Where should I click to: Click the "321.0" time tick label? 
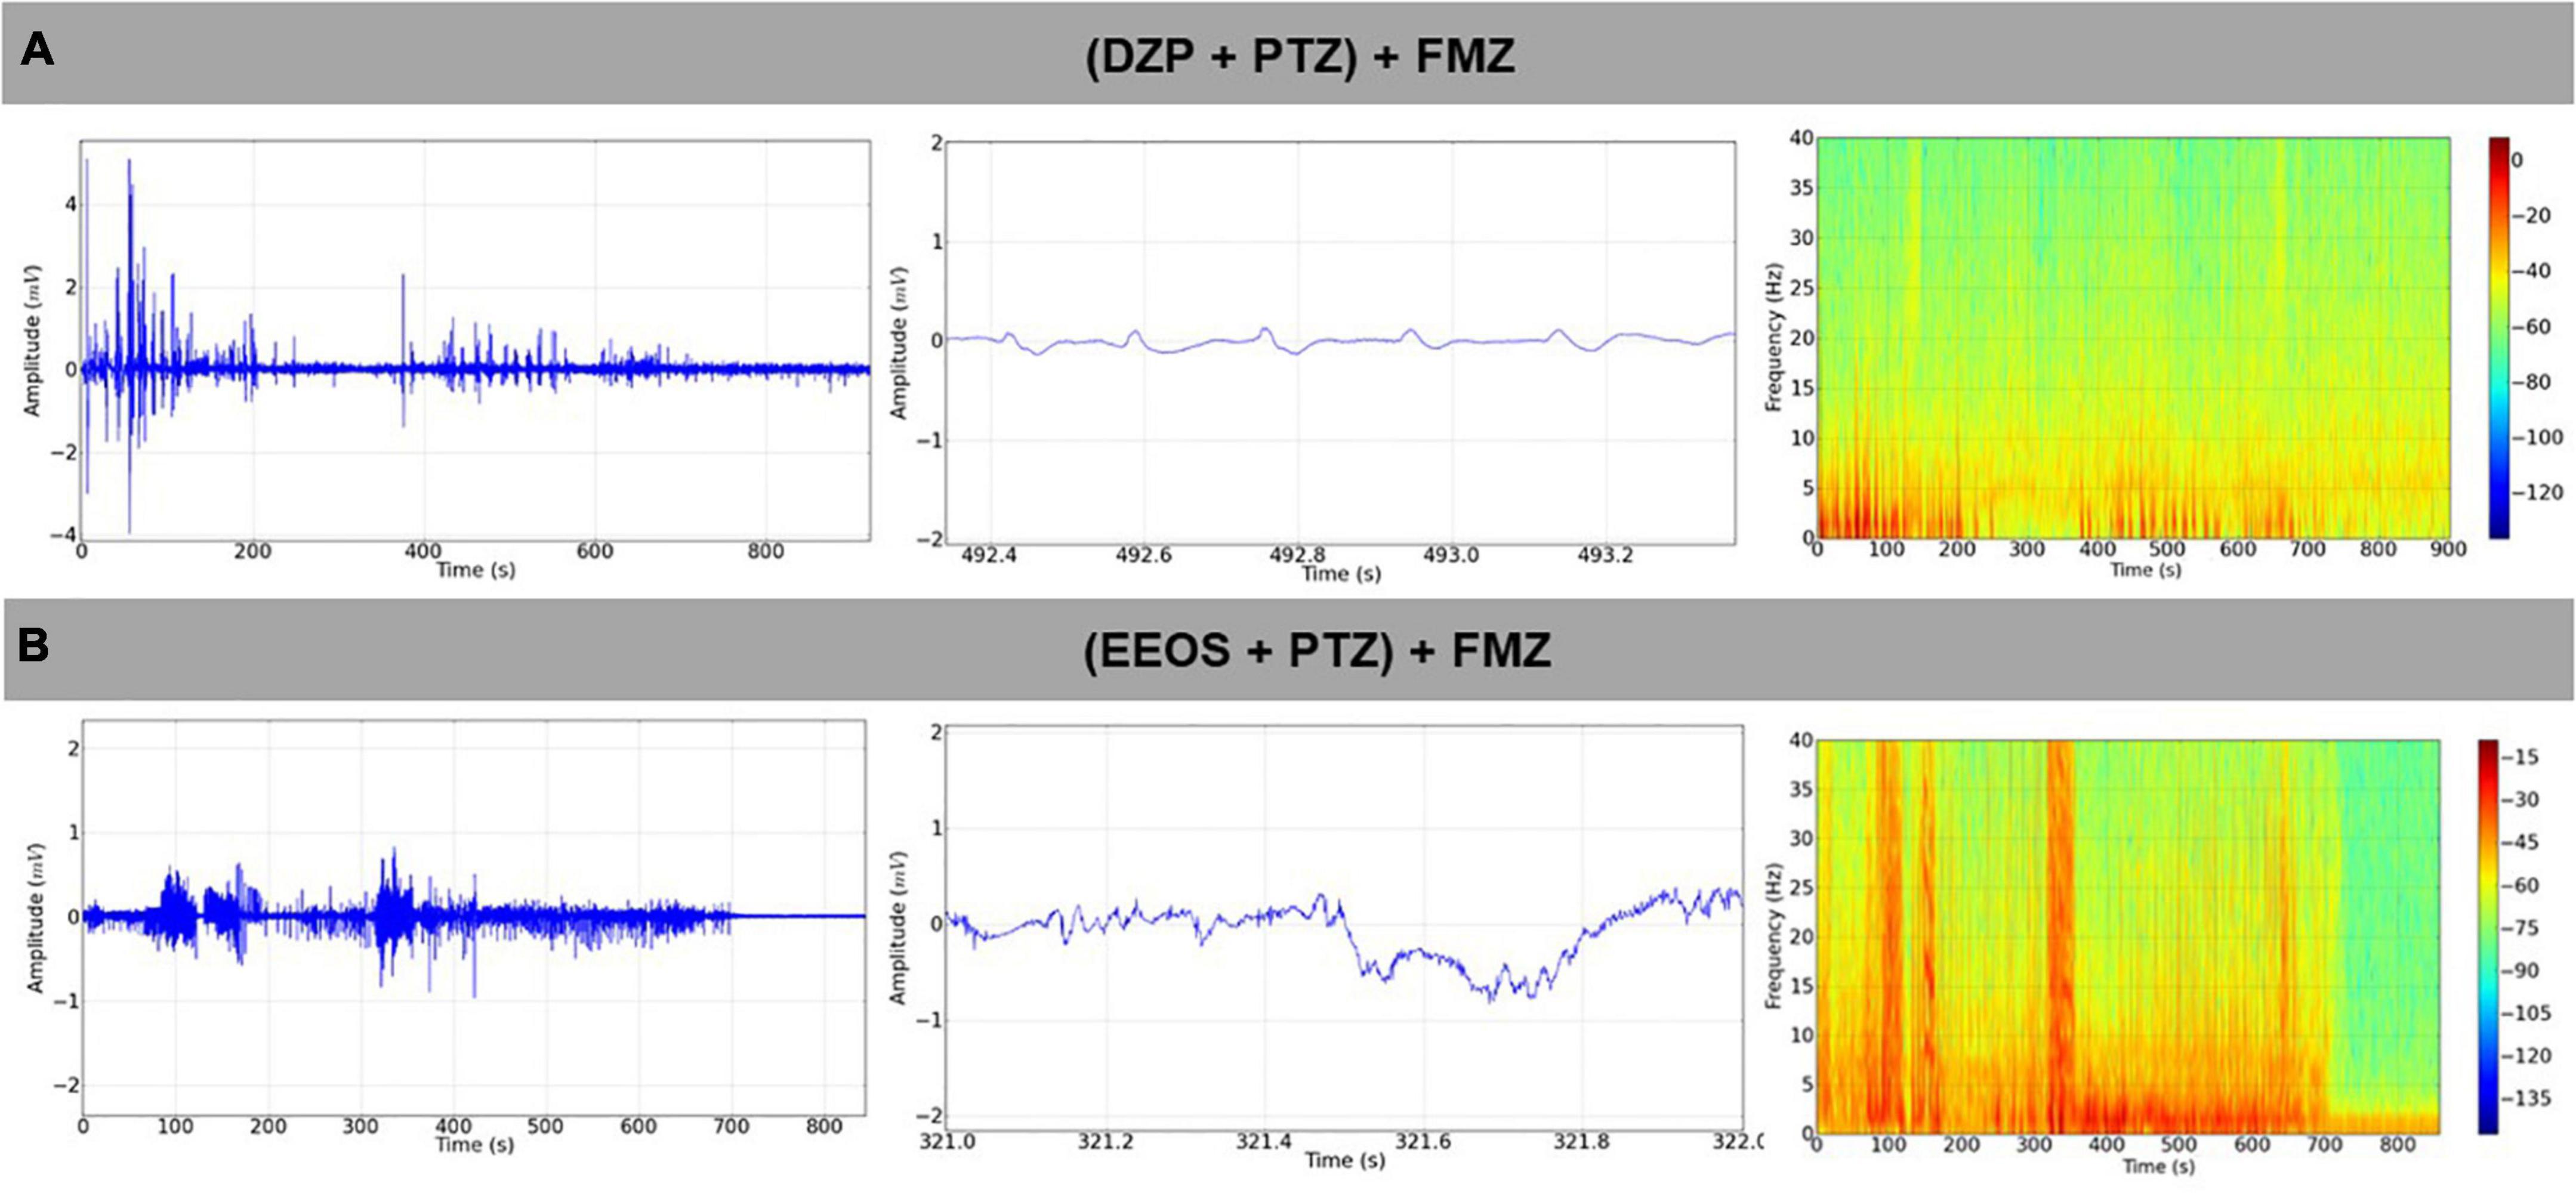[x=946, y=1141]
